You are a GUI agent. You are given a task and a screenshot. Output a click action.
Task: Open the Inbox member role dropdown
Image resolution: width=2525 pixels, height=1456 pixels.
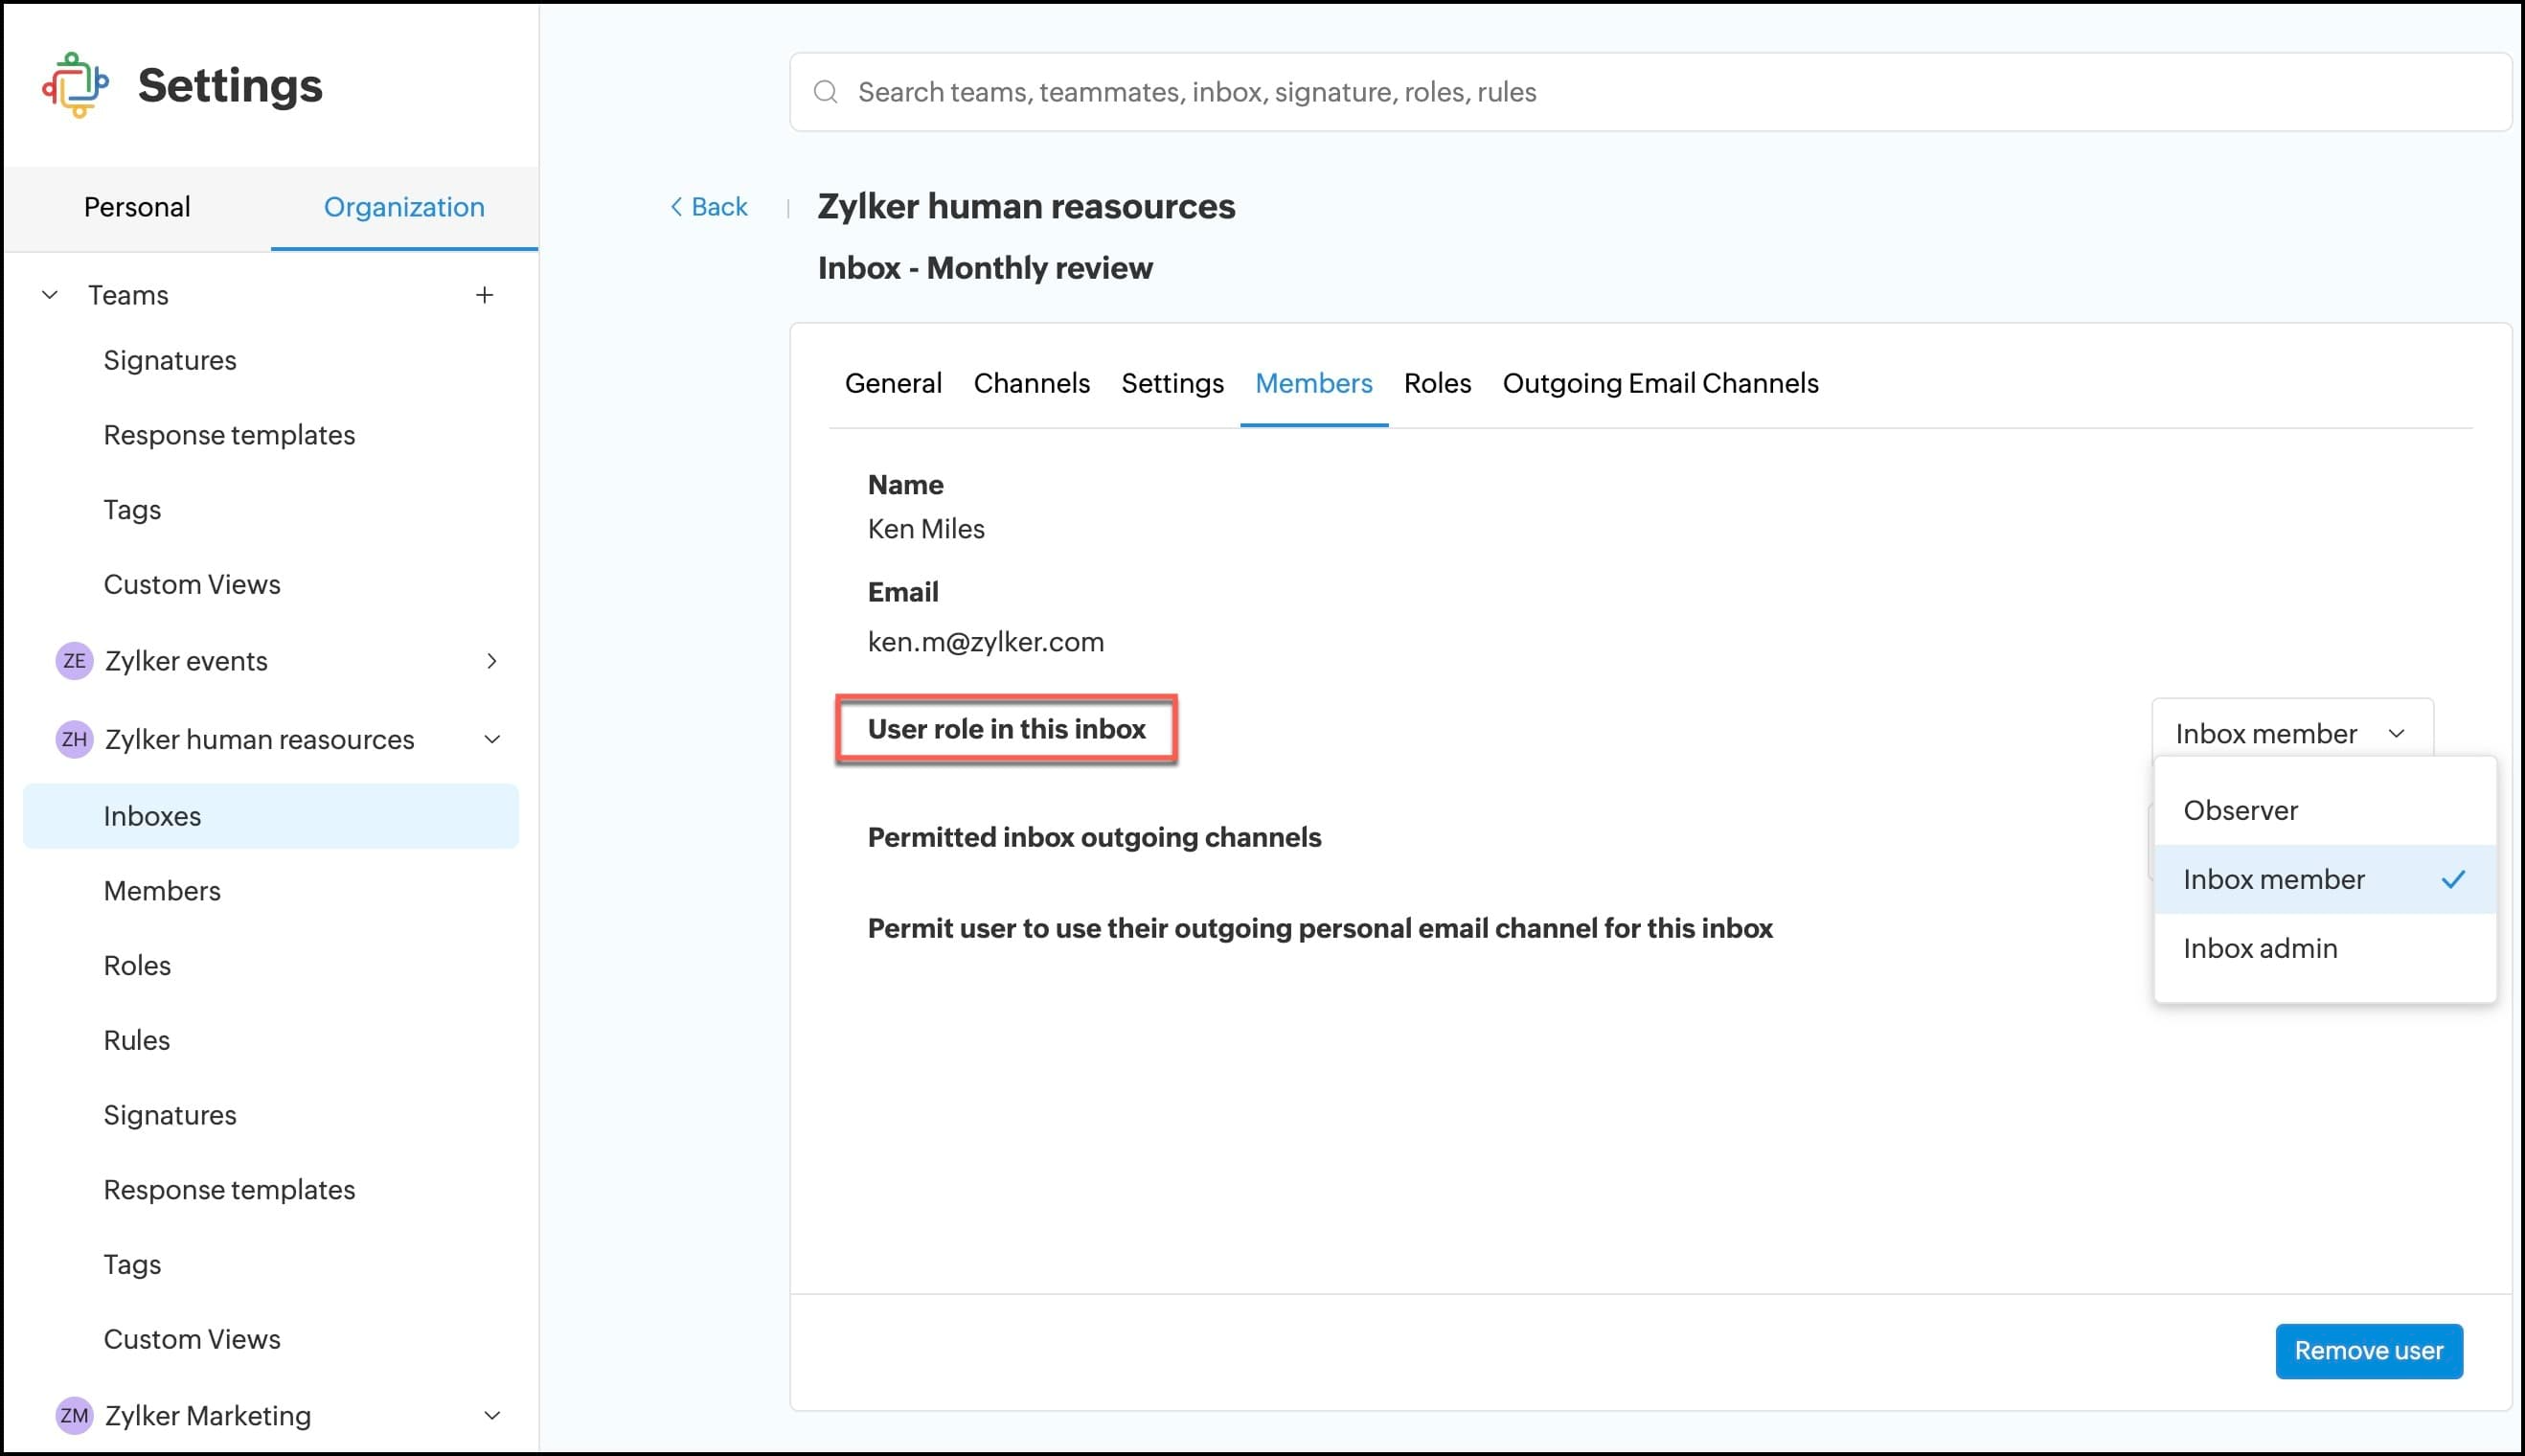point(2291,733)
